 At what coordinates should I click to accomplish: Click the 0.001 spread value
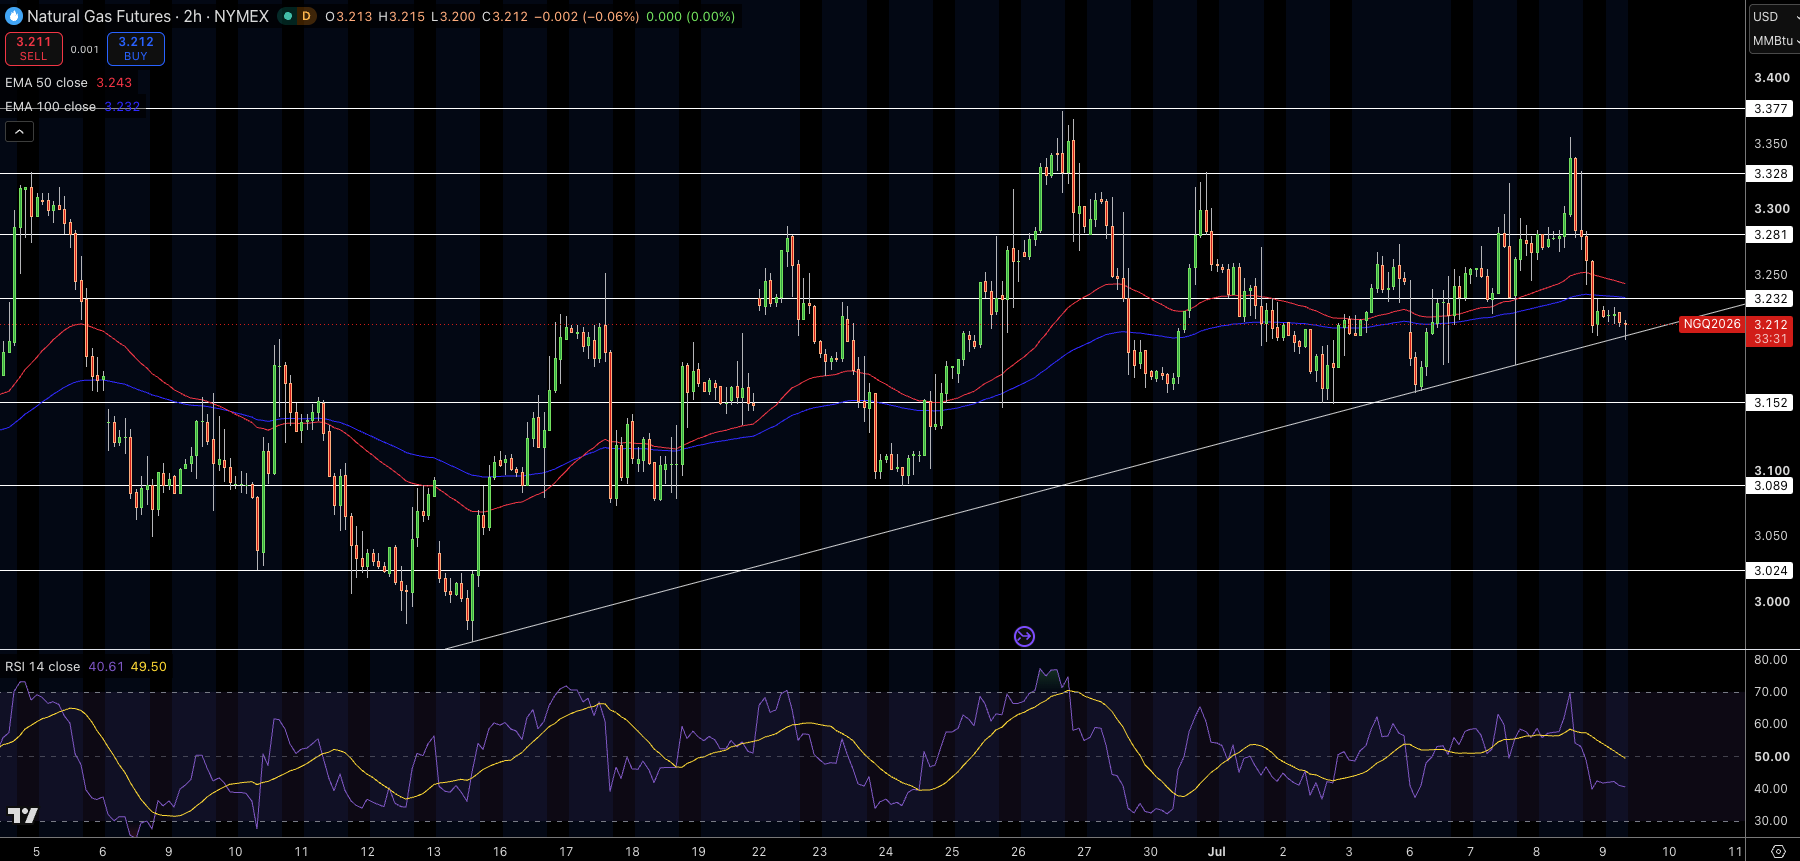(85, 49)
